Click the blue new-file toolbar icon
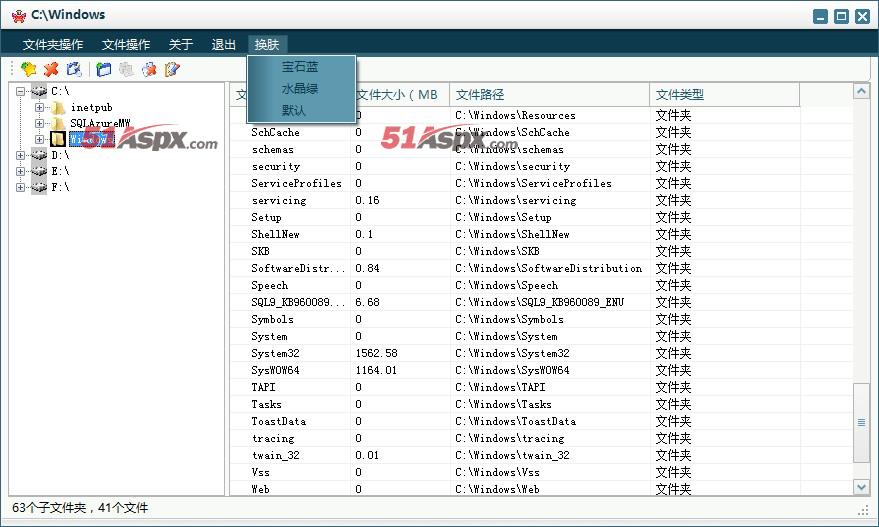The height and width of the screenshot is (527, 879). [104, 69]
